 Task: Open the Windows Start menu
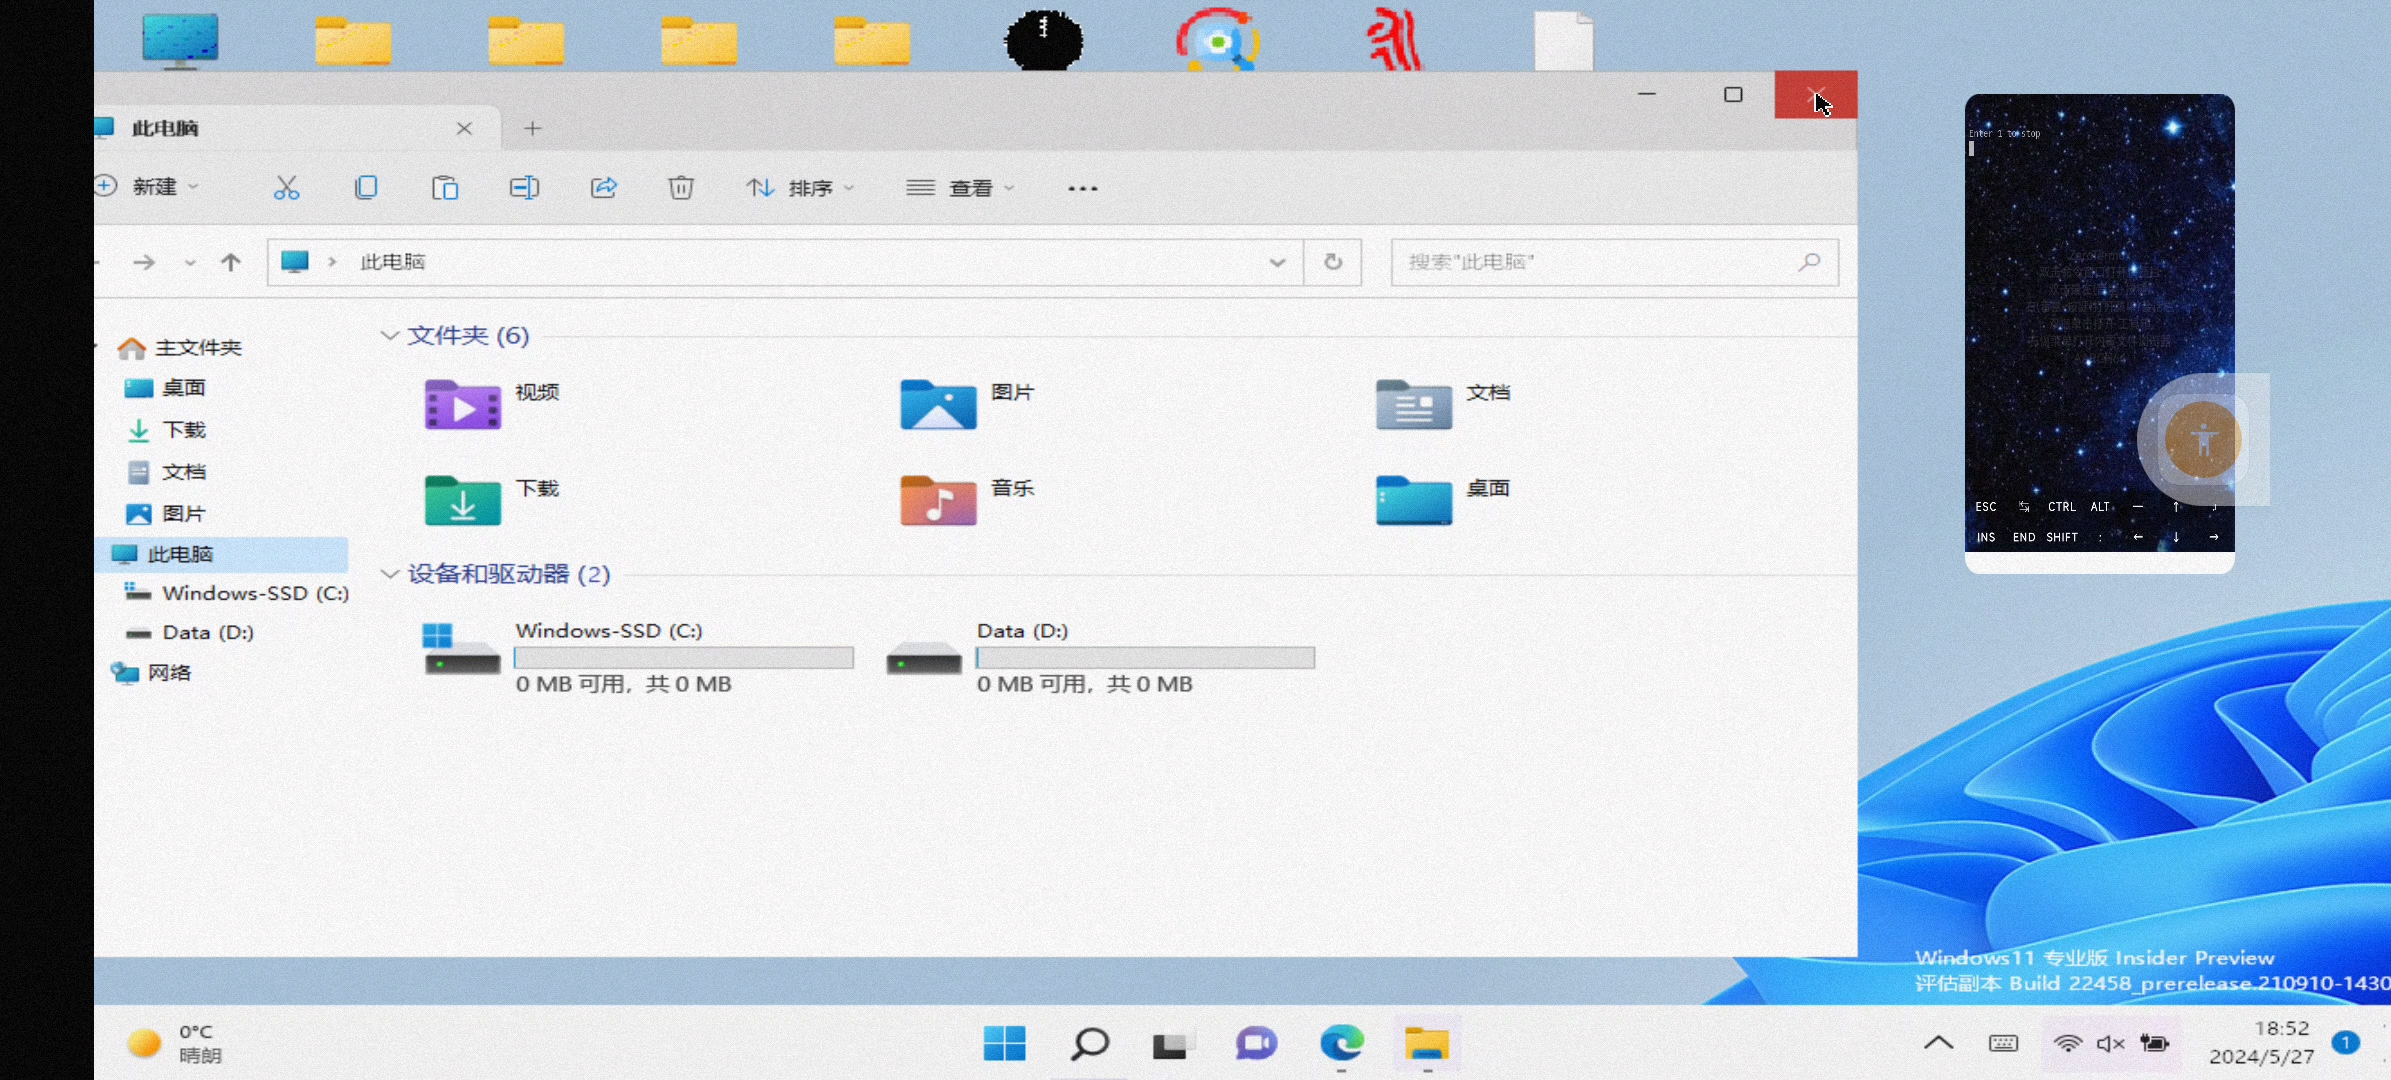click(1004, 1044)
